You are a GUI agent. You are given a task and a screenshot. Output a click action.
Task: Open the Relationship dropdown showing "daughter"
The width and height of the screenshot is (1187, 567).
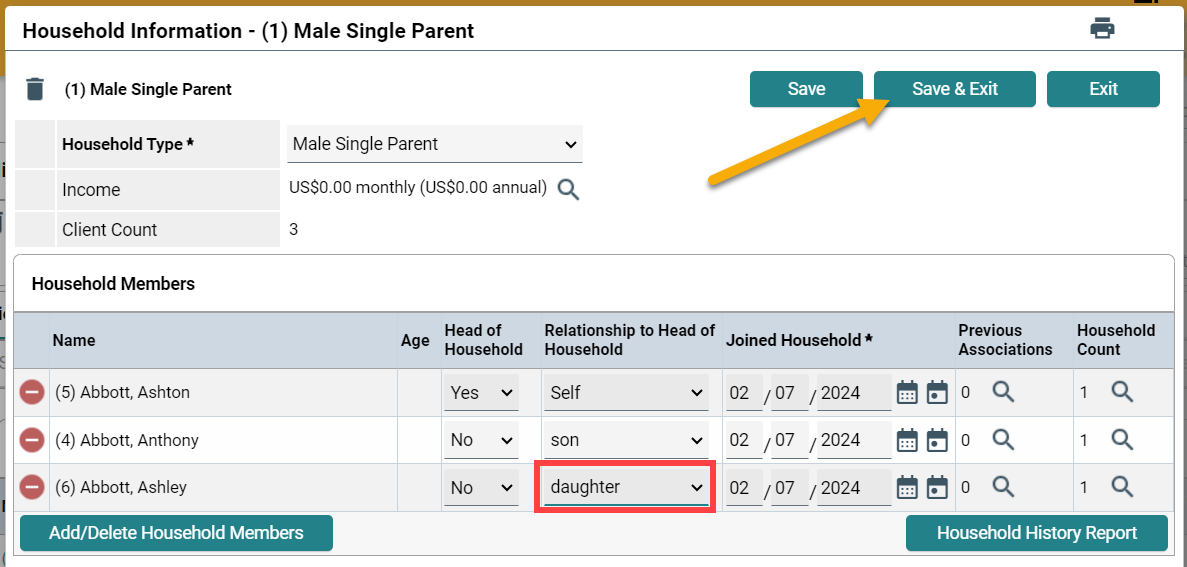point(627,488)
